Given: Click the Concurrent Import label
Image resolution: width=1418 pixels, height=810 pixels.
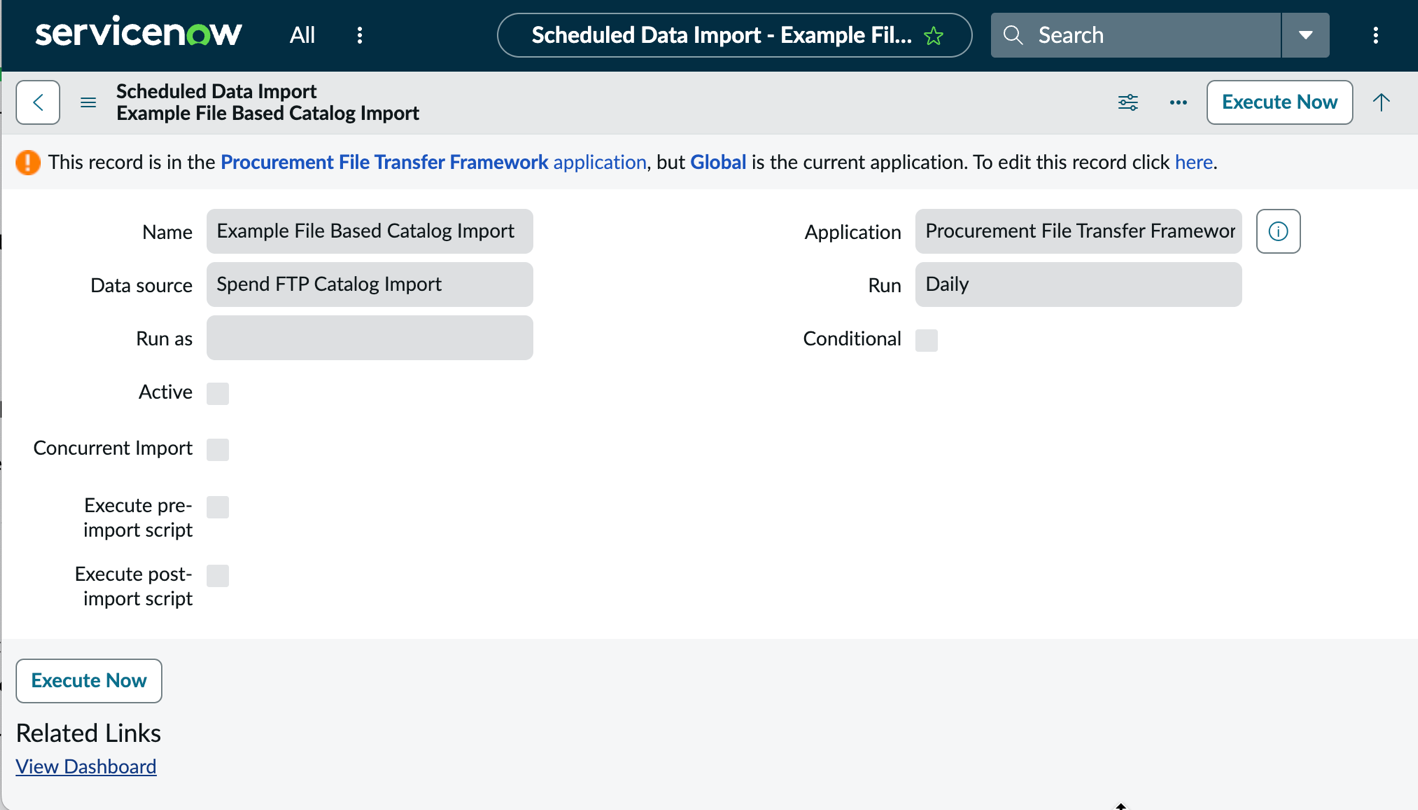Looking at the screenshot, I should (x=113, y=448).
